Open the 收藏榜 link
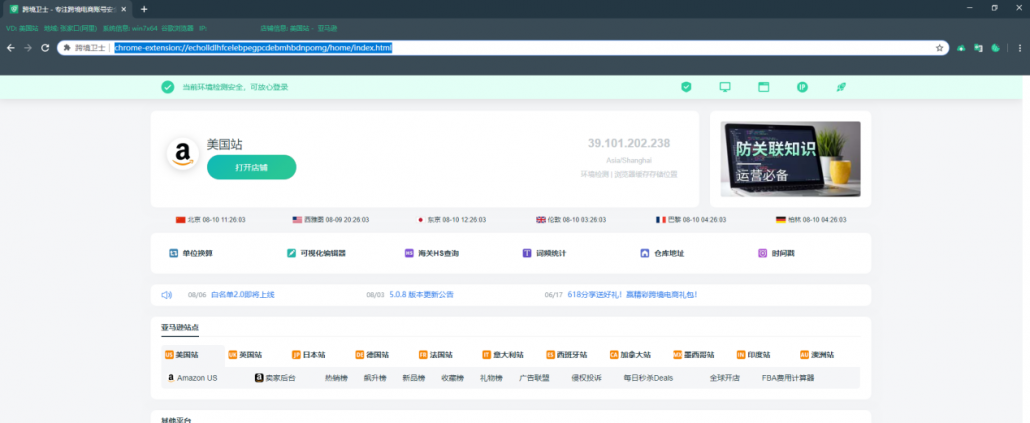The image size is (1030, 423). point(453,378)
